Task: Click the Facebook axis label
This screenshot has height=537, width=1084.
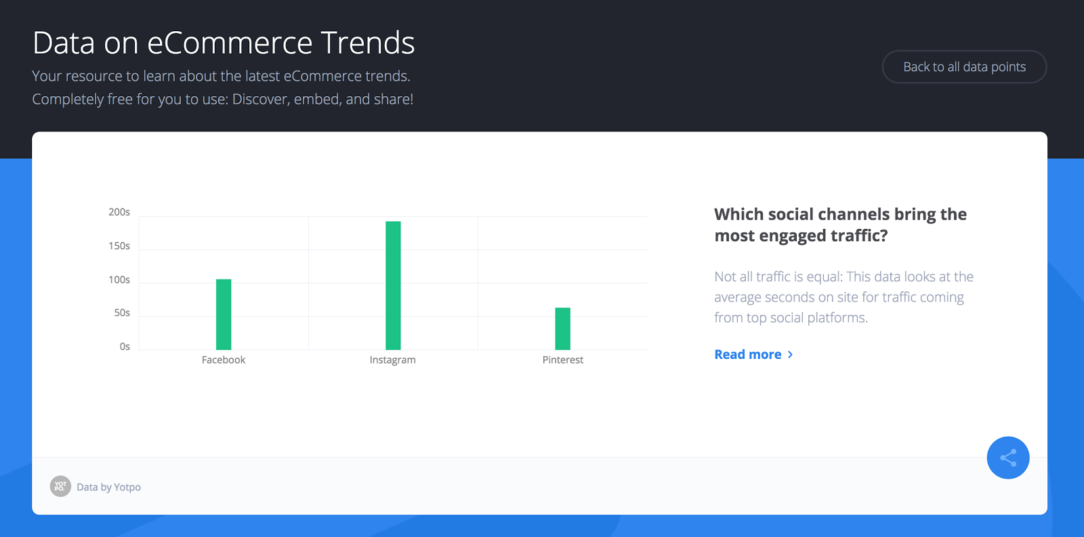Action: click(223, 360)
